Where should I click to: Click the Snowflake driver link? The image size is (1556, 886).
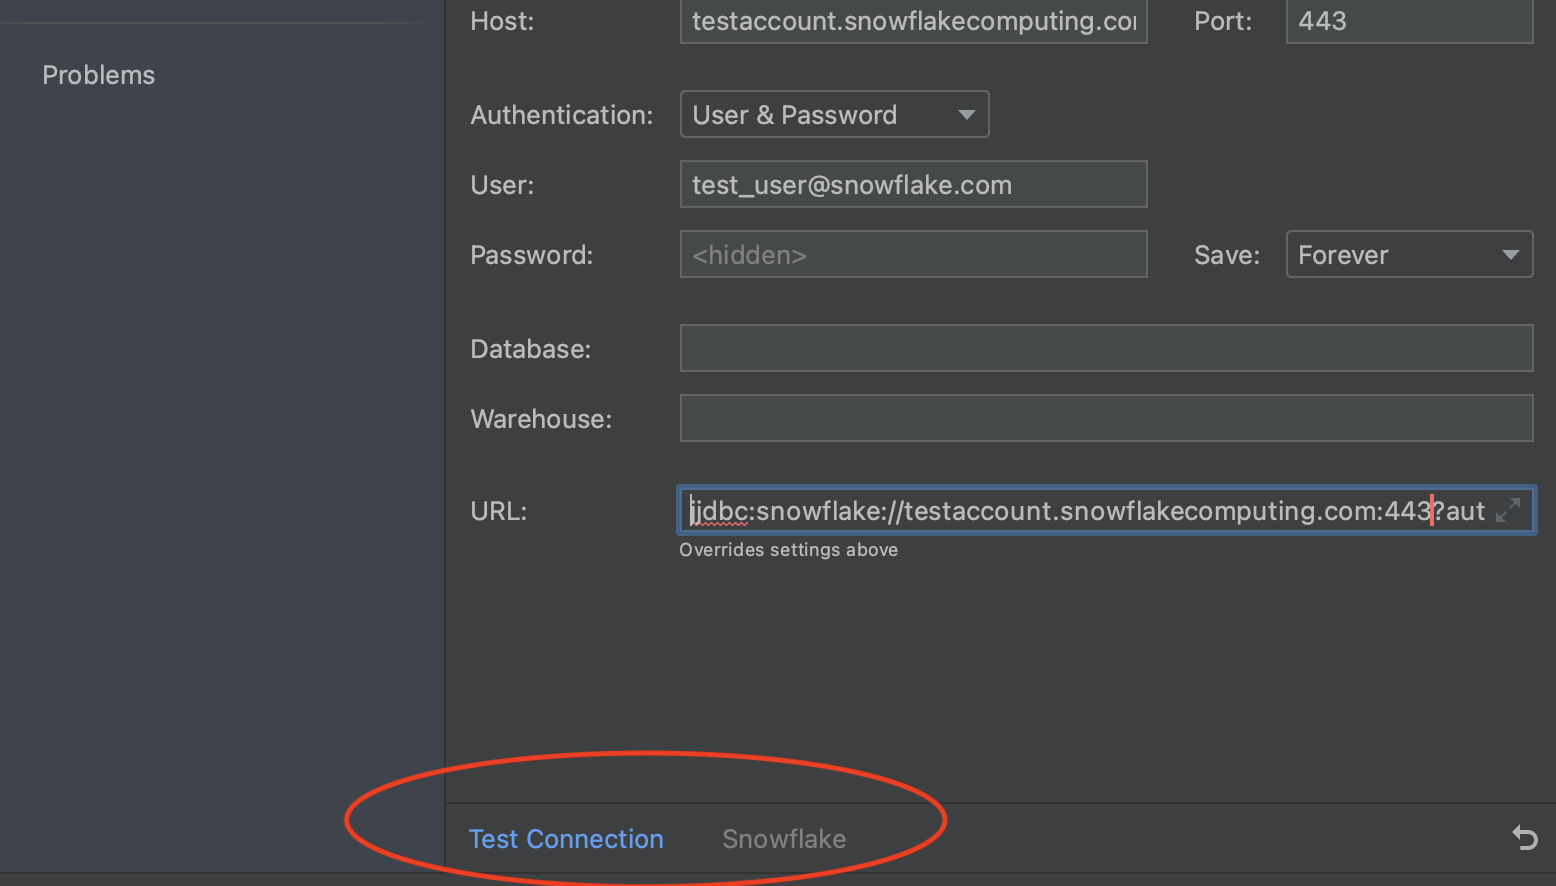pyautogui.click(x=784, y=839)
